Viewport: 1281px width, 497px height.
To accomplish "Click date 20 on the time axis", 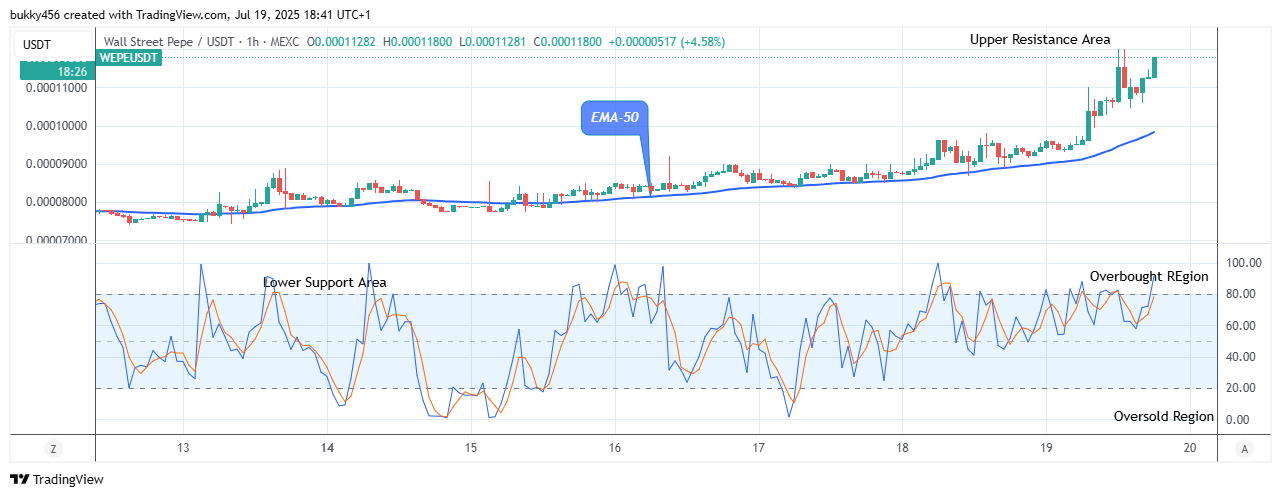I will 1190,449.
